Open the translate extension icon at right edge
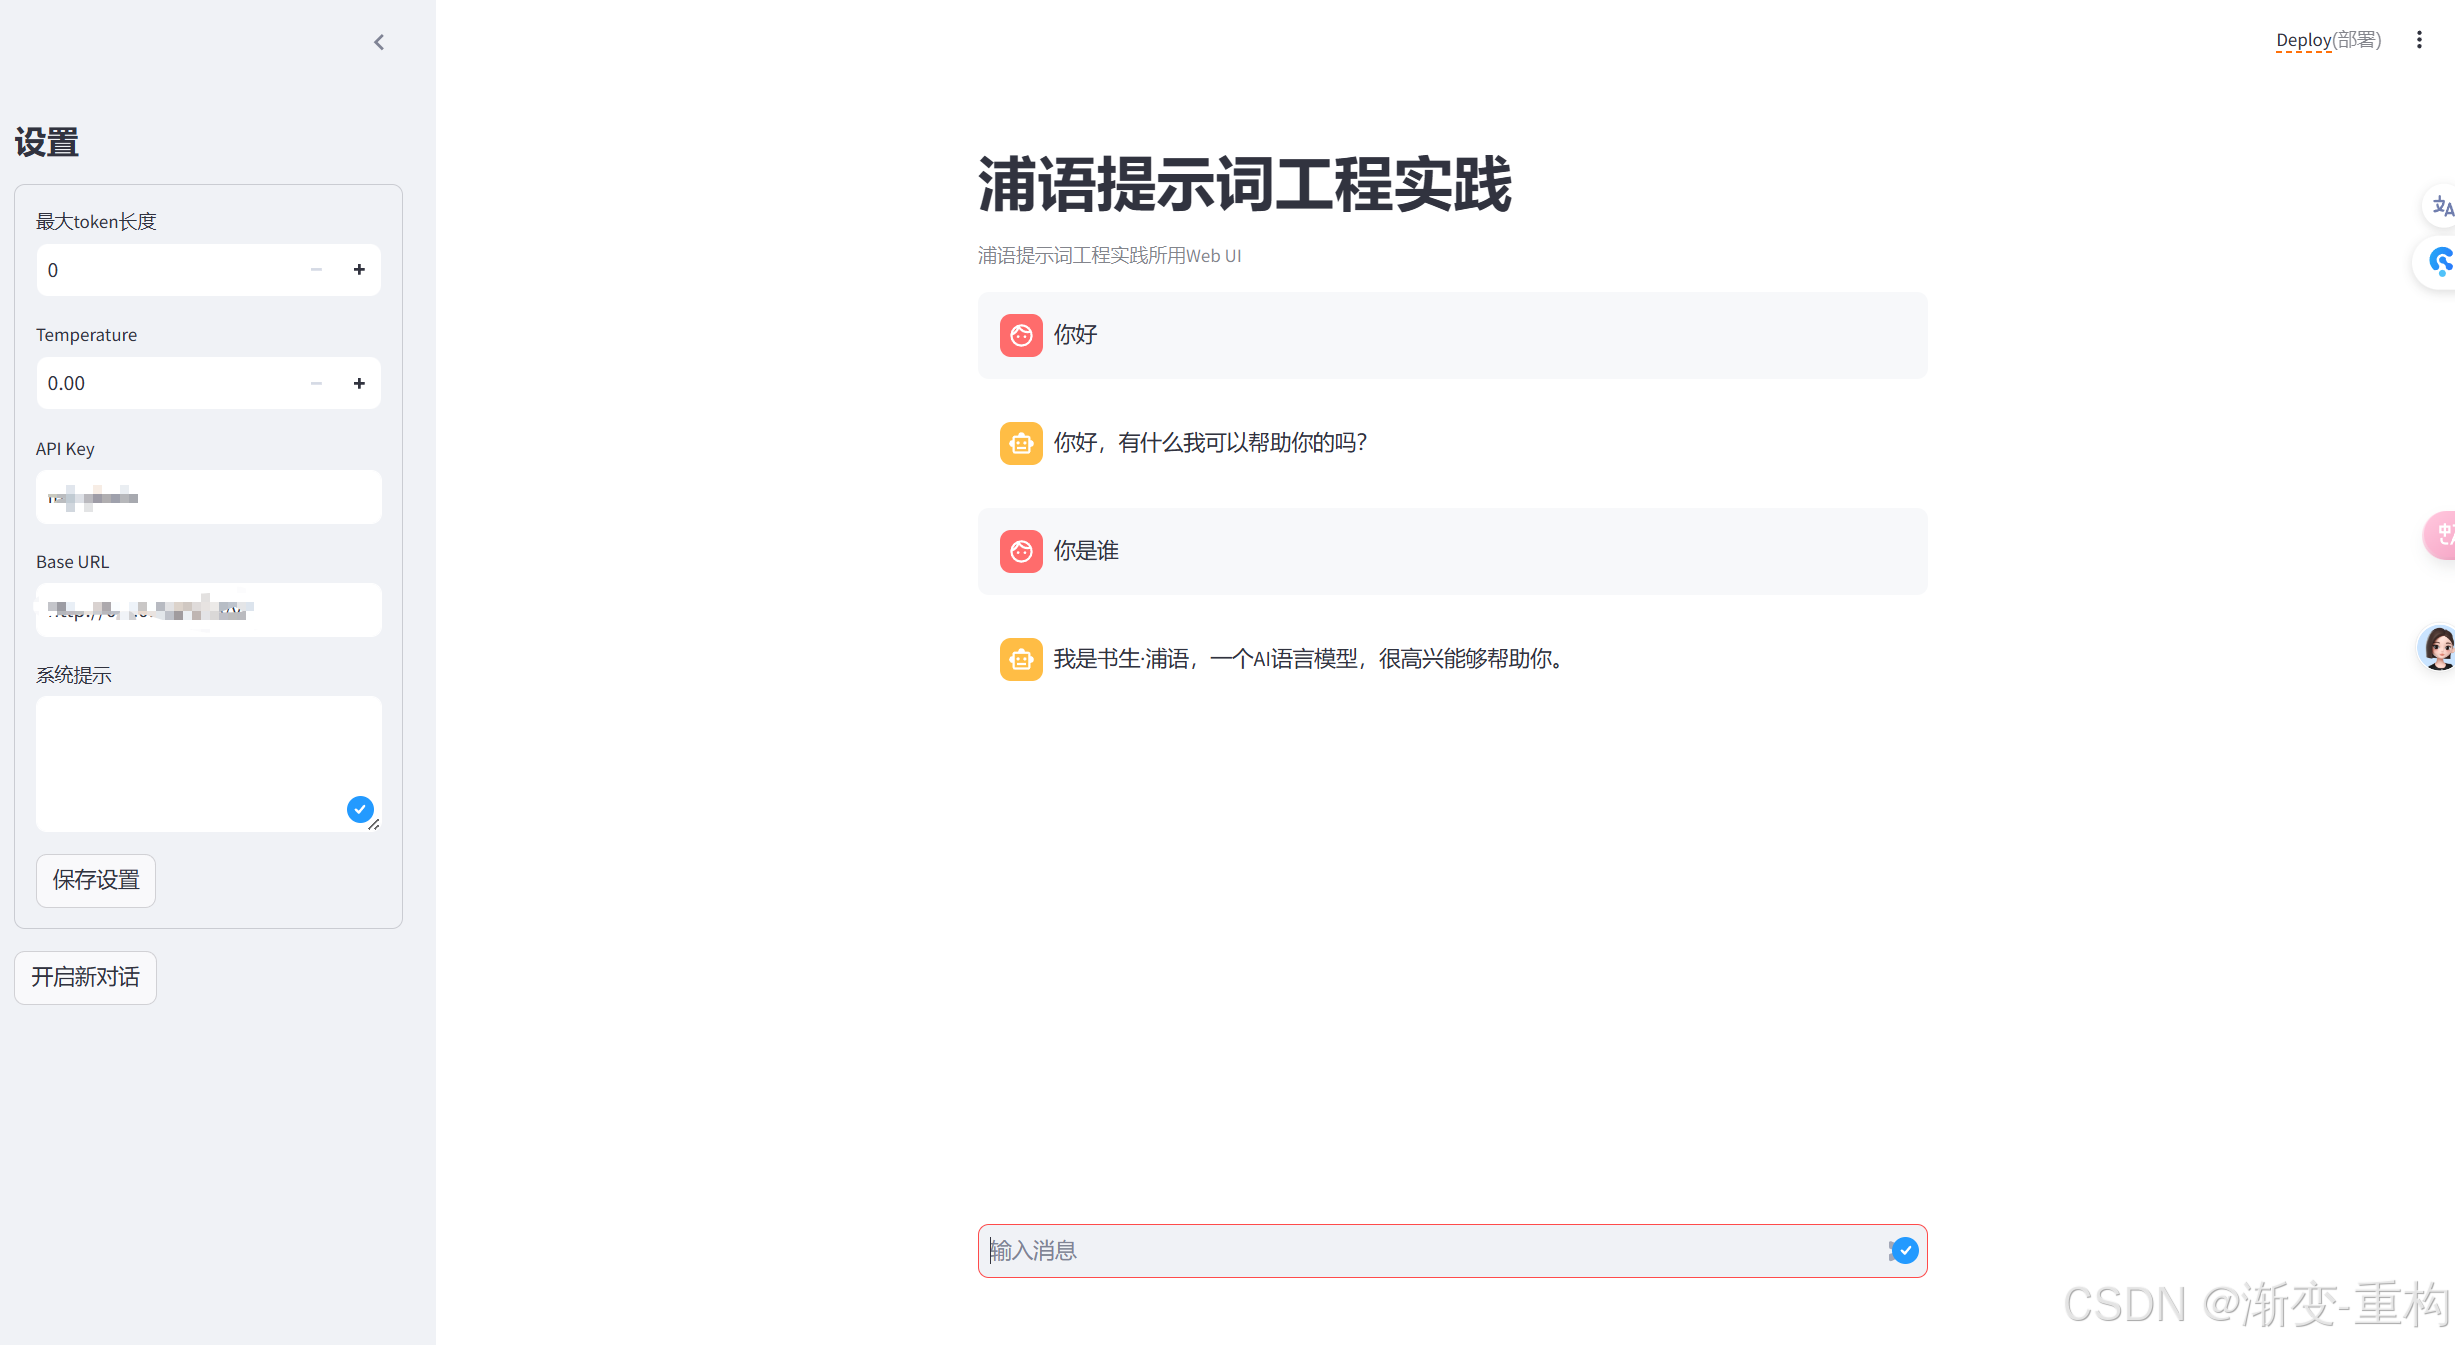The width and height of the screenshot is (2455, 1345). 2441,207
